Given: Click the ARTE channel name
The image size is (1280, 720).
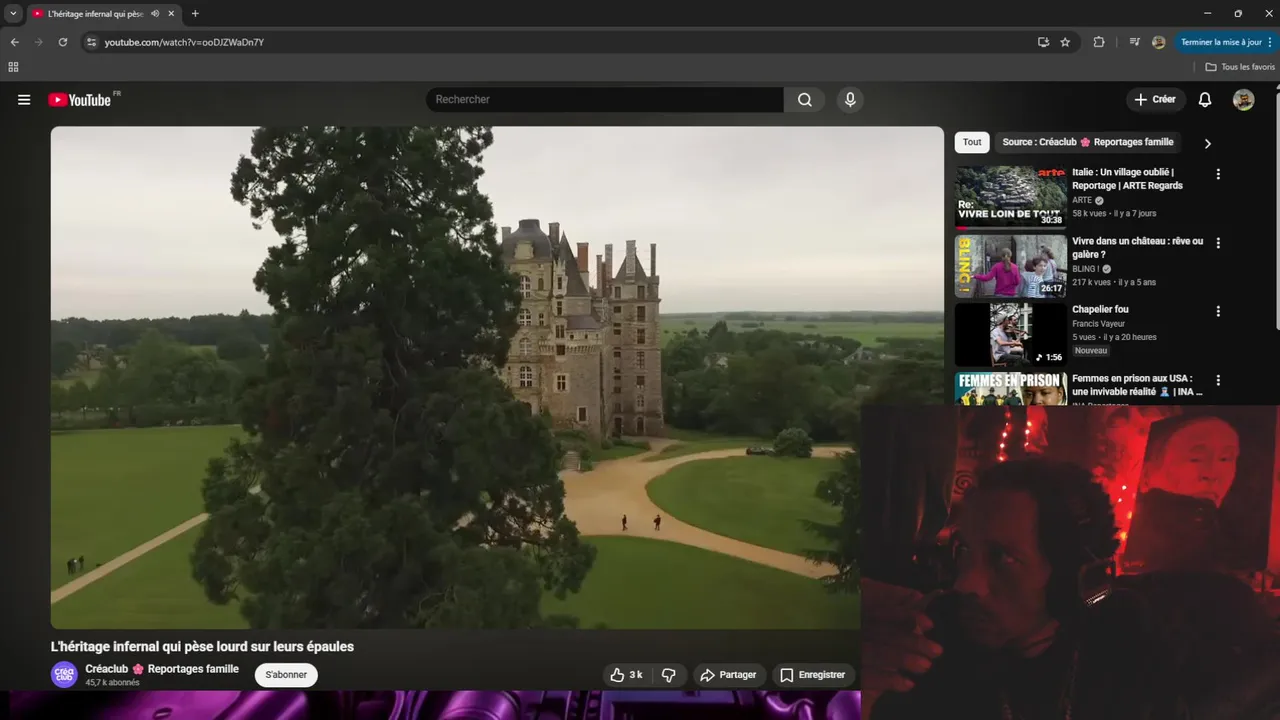Looking at the screenshot, I should pos(1082,200).
